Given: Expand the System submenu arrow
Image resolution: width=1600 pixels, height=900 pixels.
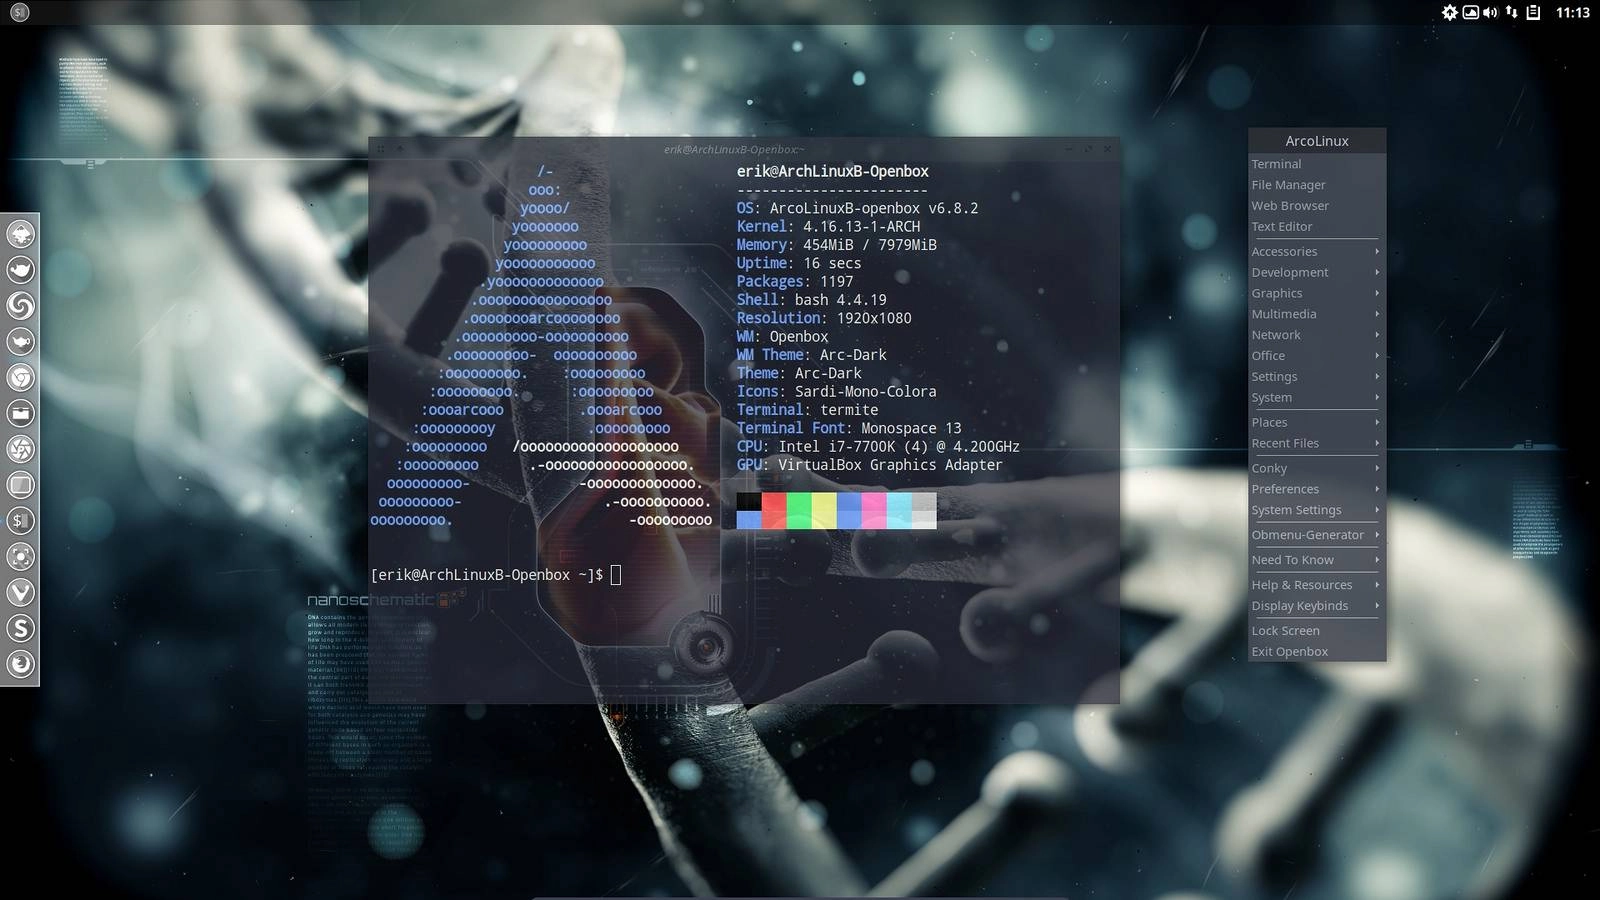Looking at the screenshot, I should click(x=1377, y=398).
